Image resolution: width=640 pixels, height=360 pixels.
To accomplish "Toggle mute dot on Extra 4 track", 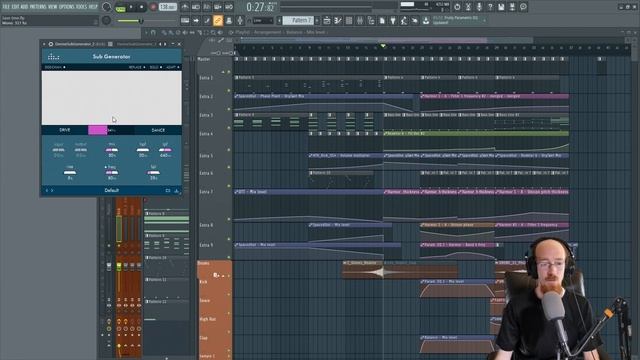I will point(229,150).
